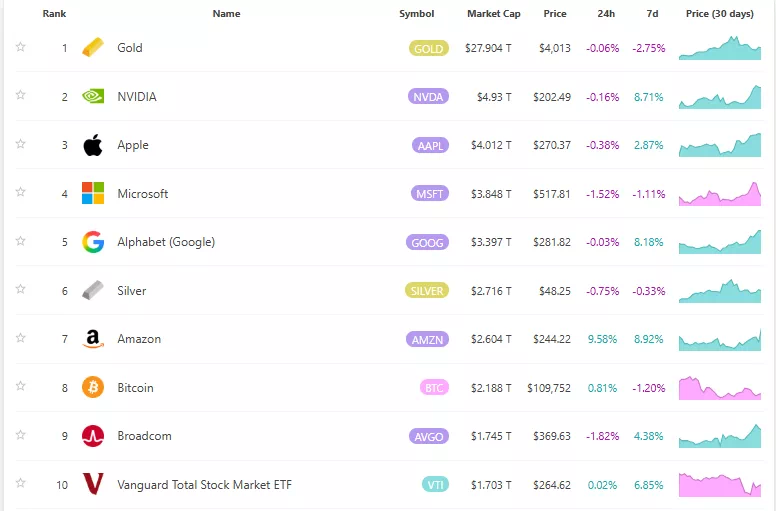The width and height of the screenshot is (776, 511).
Task: Click the Microsoft logo icon
Action: [92, 193]
